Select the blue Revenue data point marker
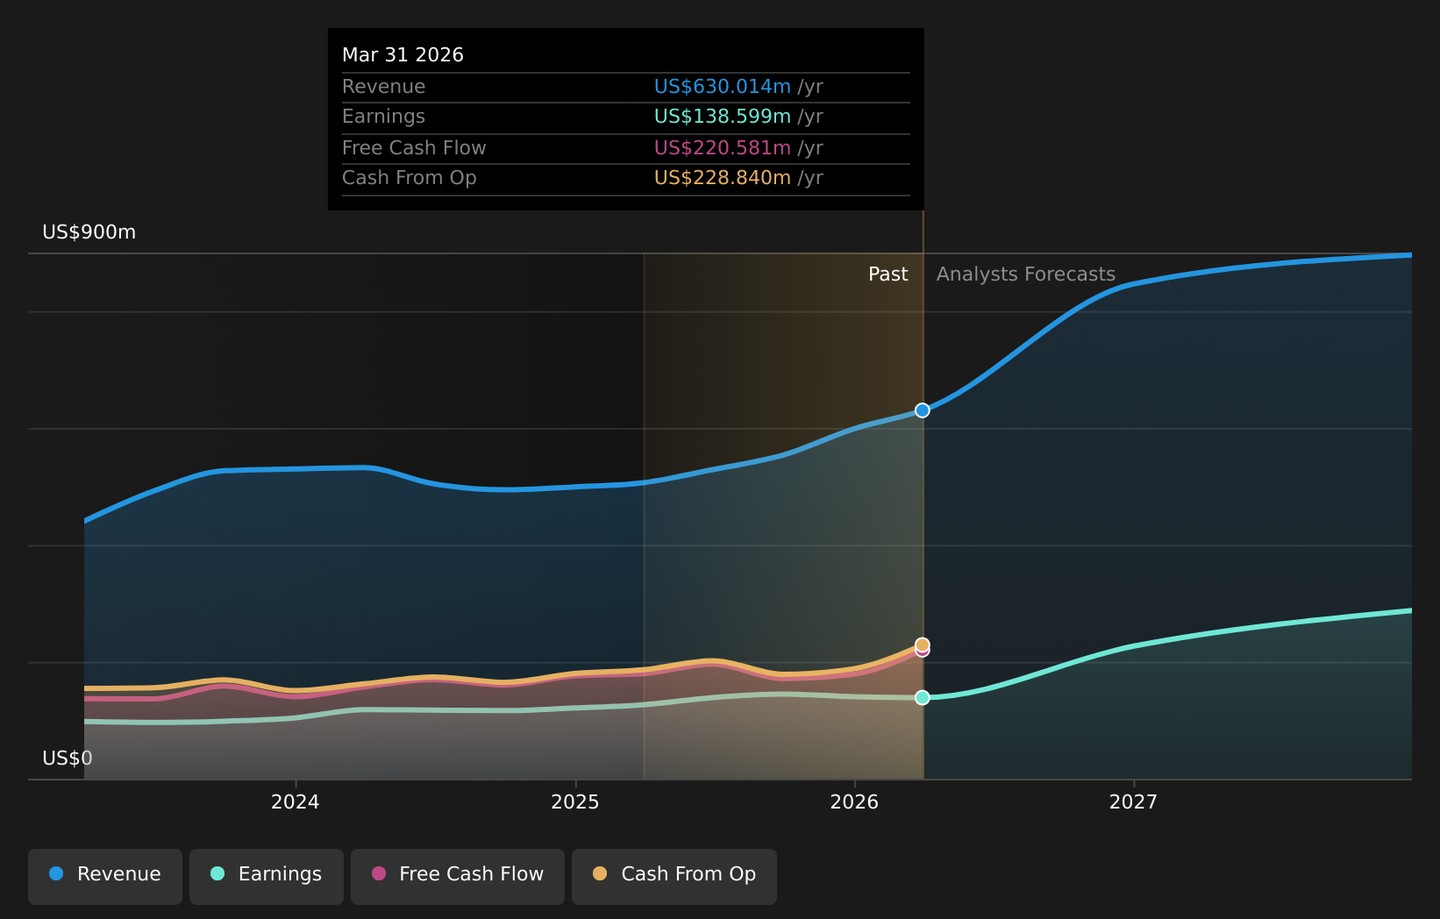 [x=922, y=410]
